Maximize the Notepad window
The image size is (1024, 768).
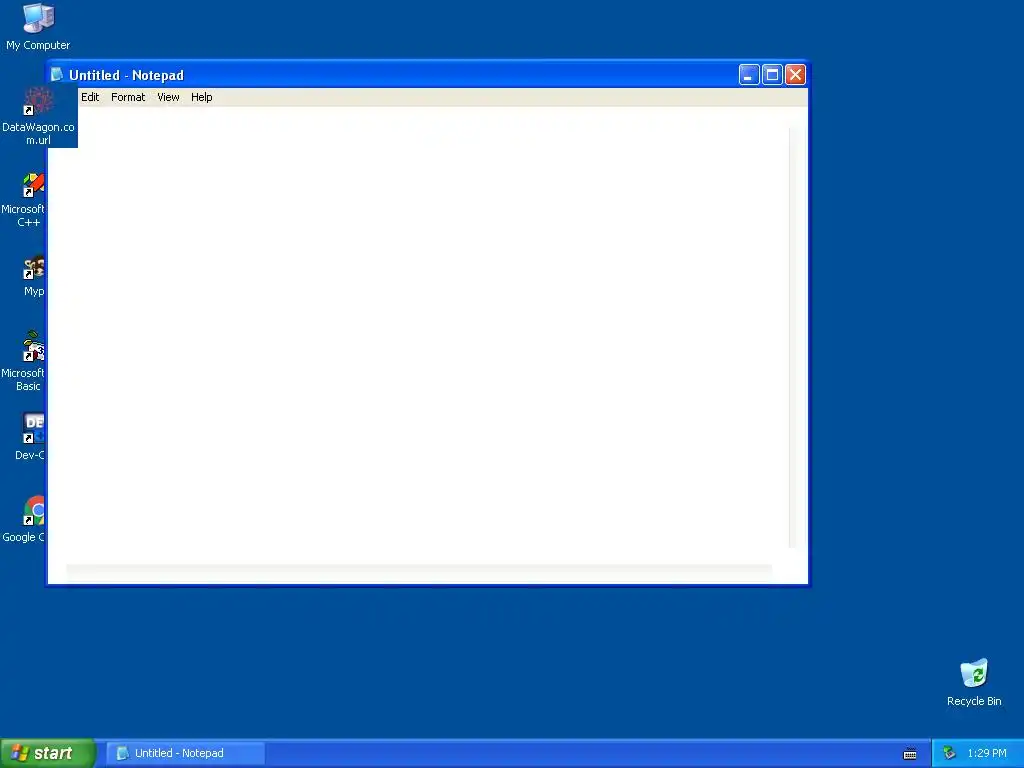click(x=772, y=74)
